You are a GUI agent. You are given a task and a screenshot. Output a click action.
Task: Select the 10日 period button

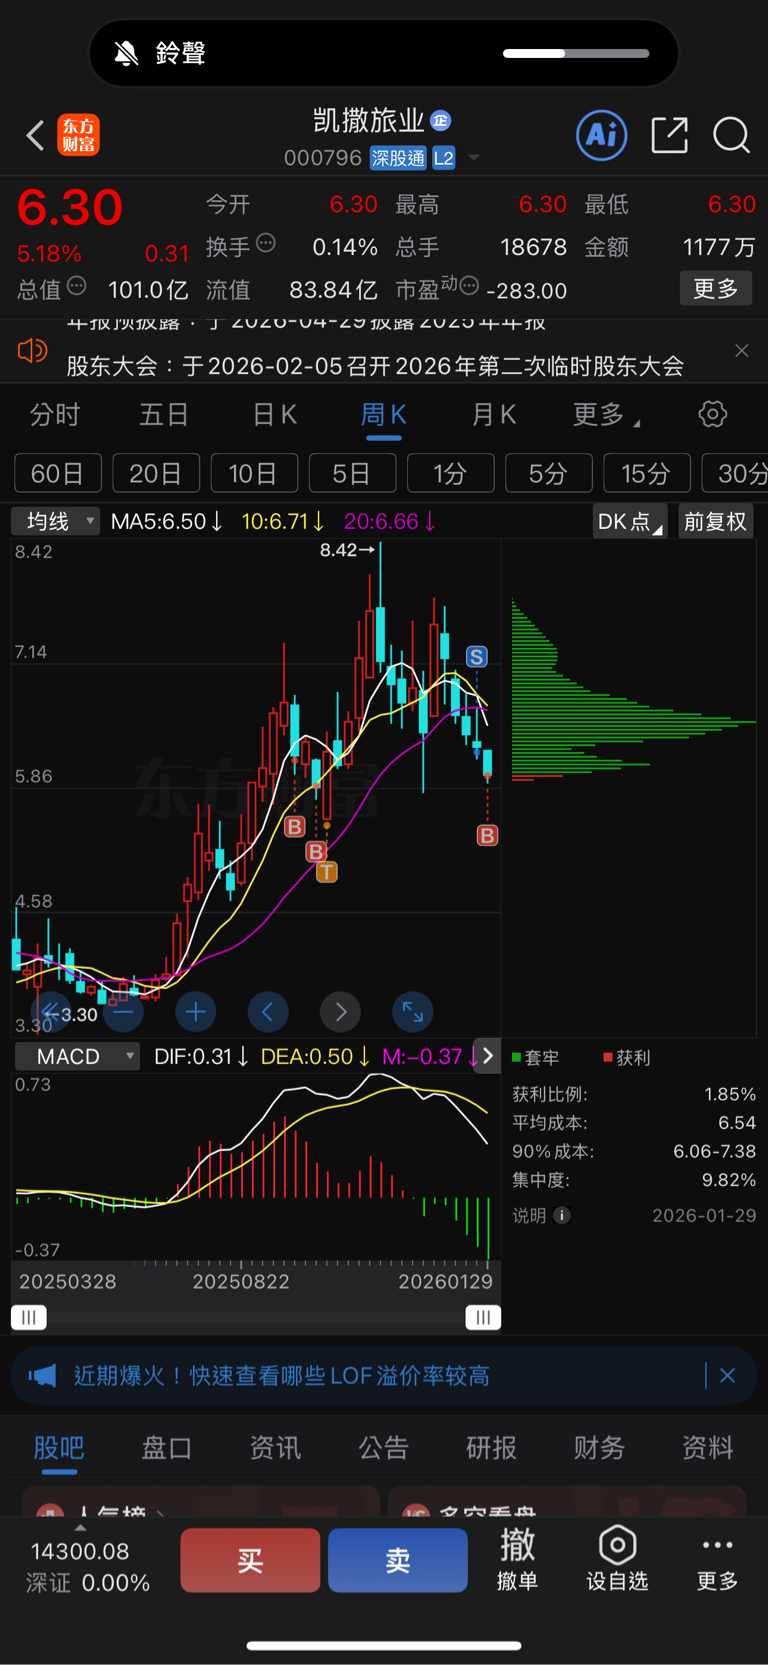254,473
